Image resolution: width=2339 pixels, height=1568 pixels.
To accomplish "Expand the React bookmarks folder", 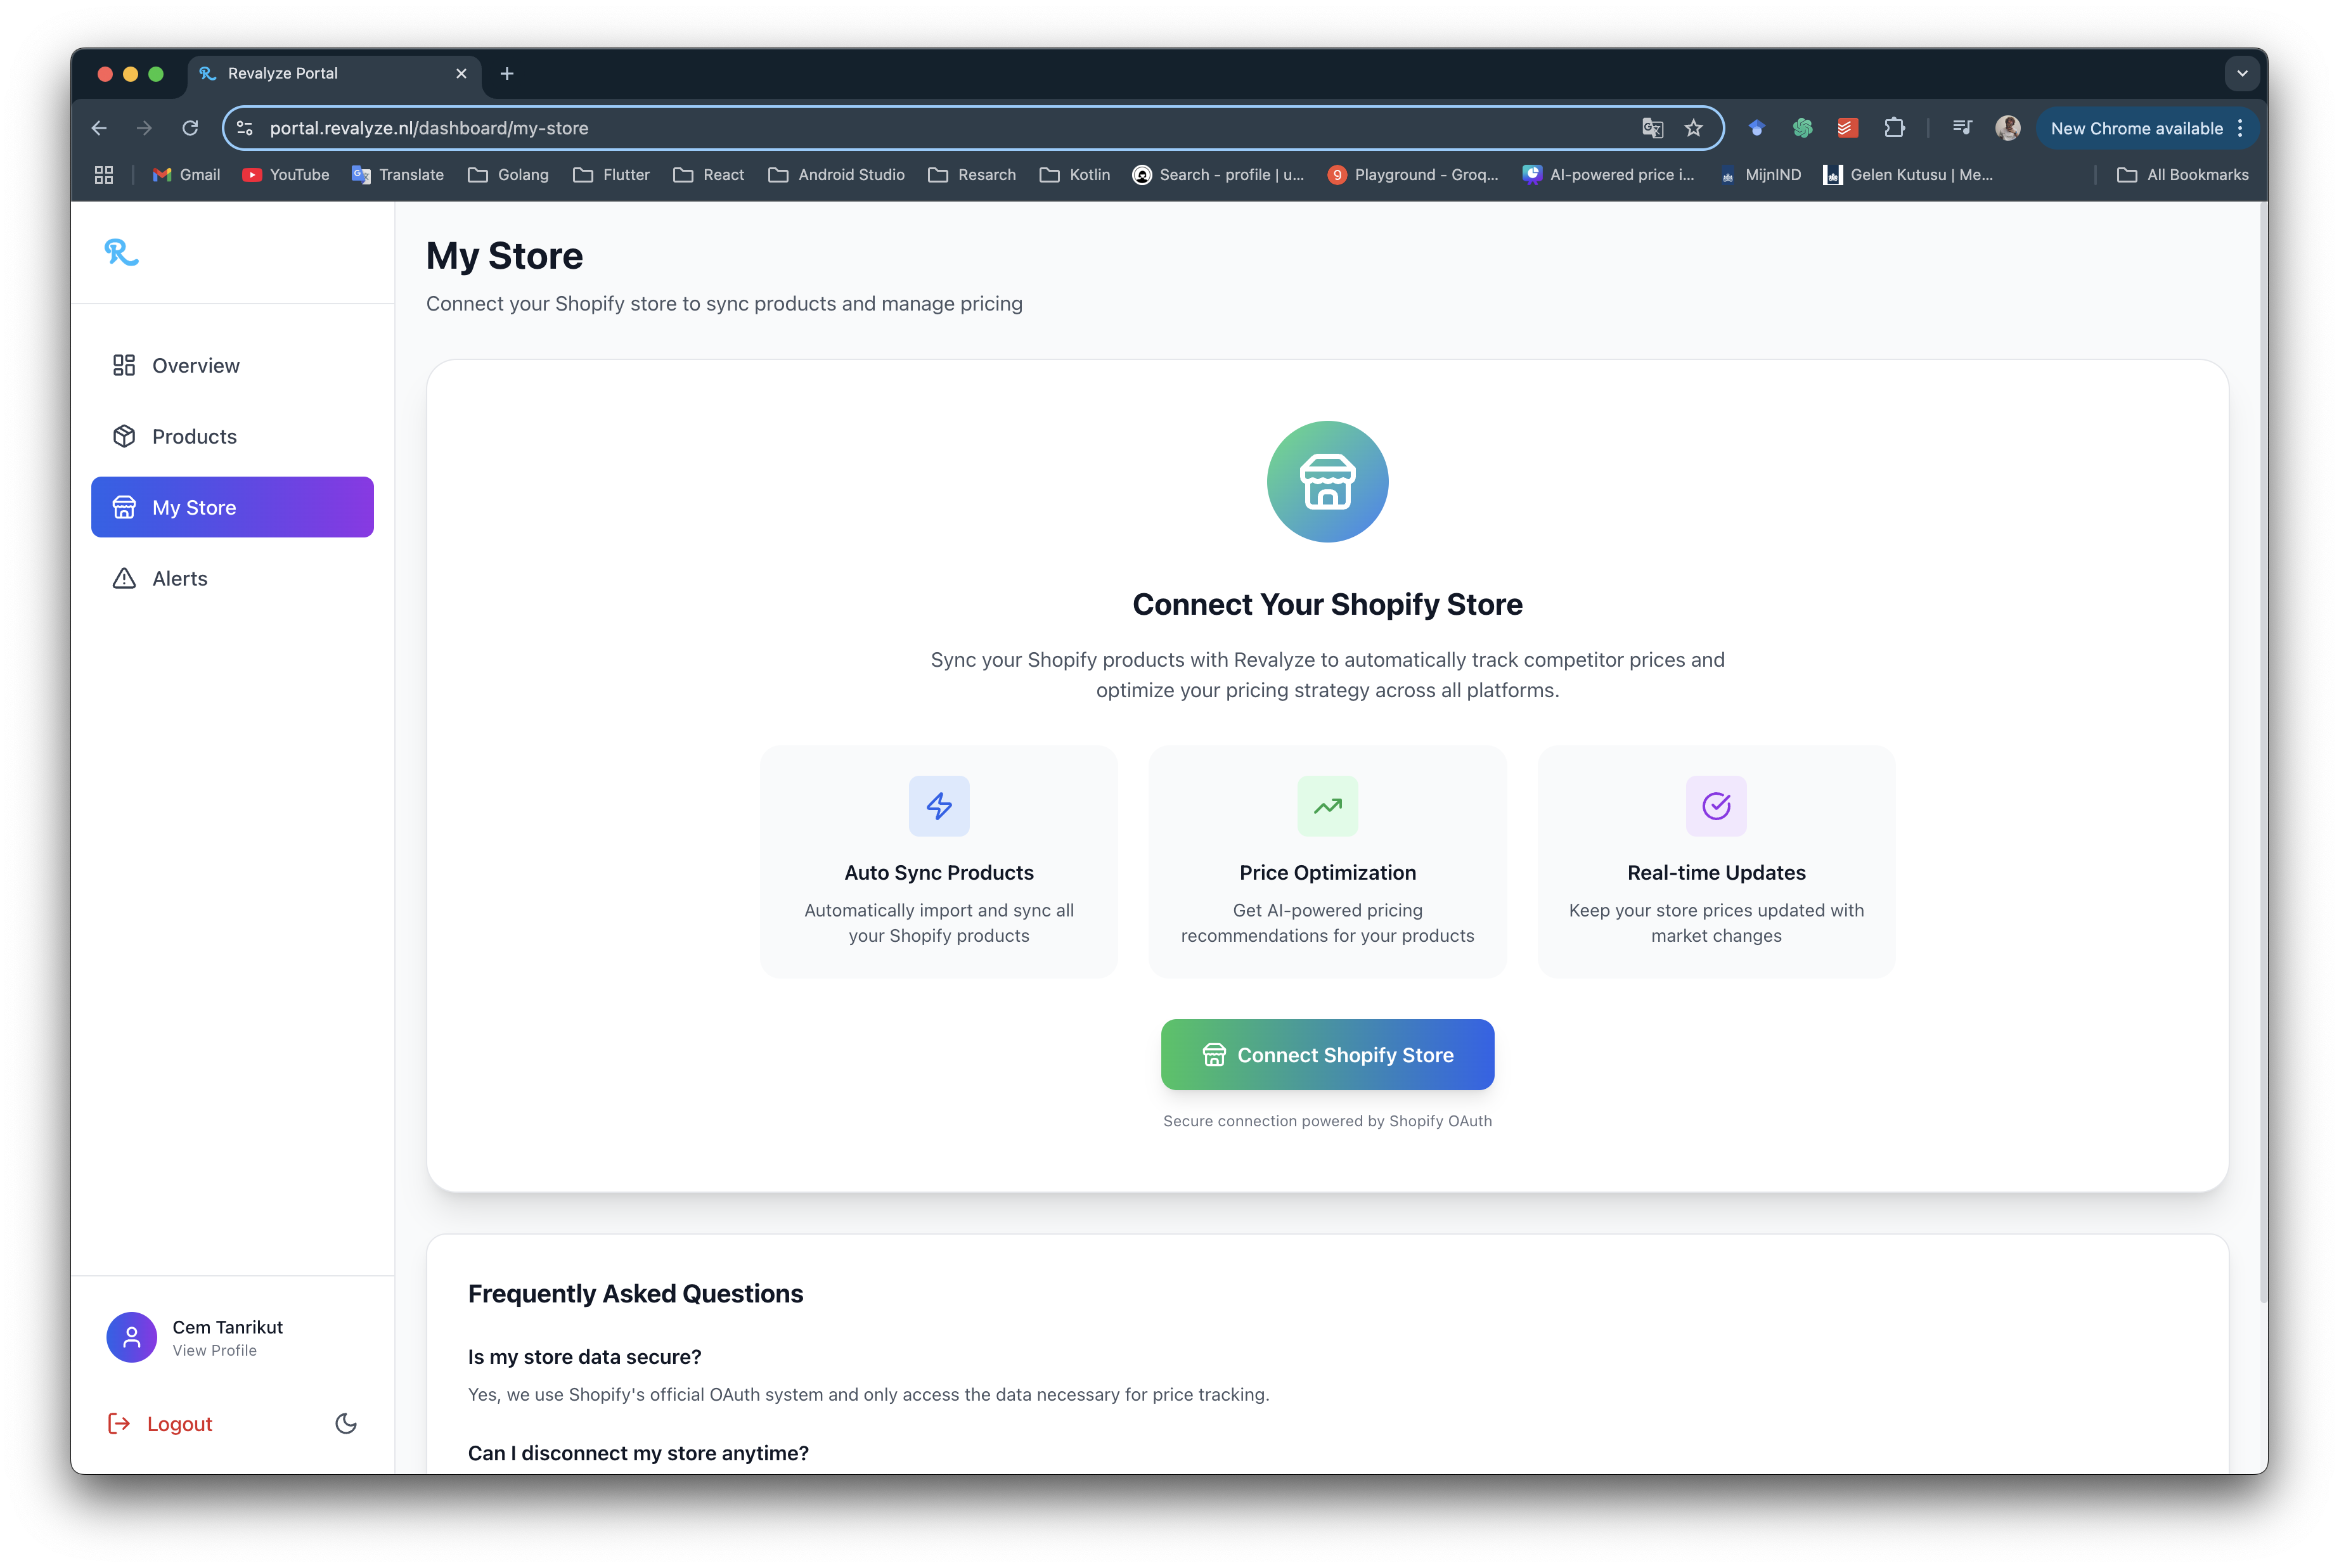I will tap(709, 175).
